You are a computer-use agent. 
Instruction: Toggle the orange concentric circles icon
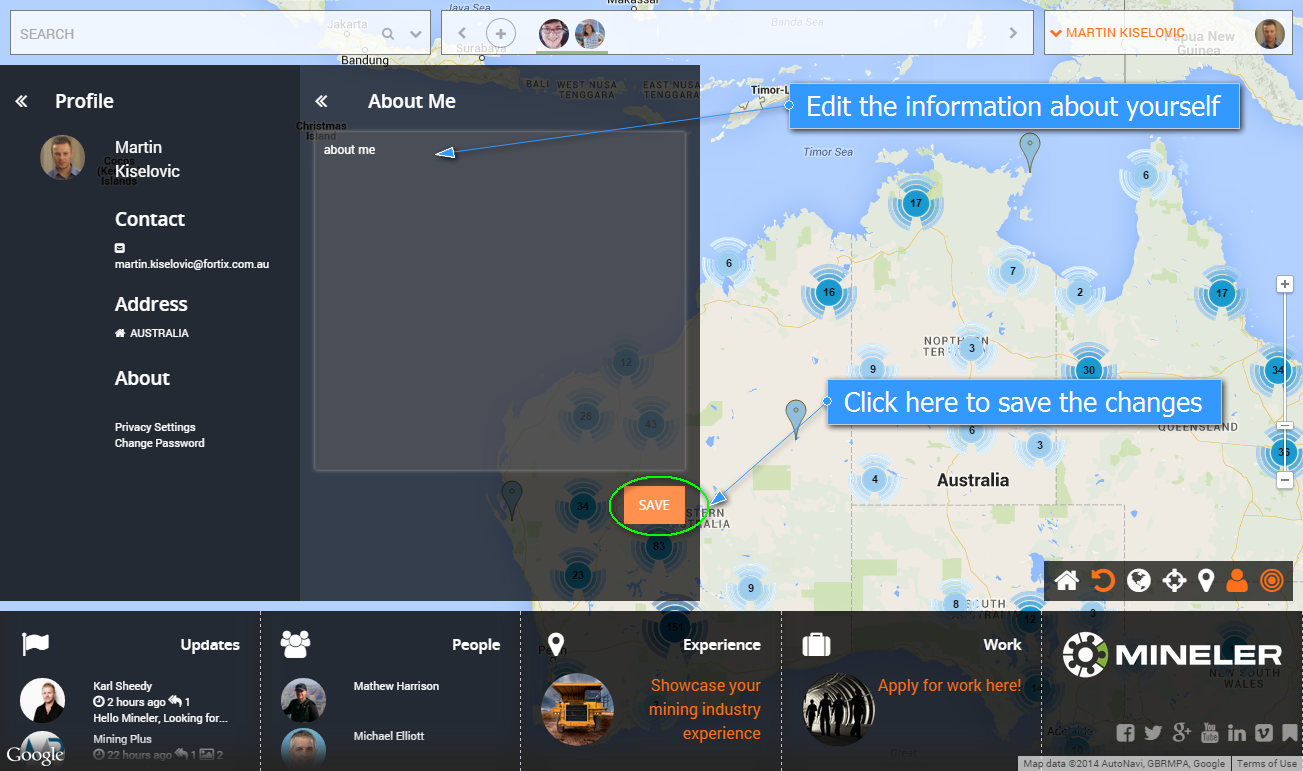pyautogui.click(x=1271, y=580)
